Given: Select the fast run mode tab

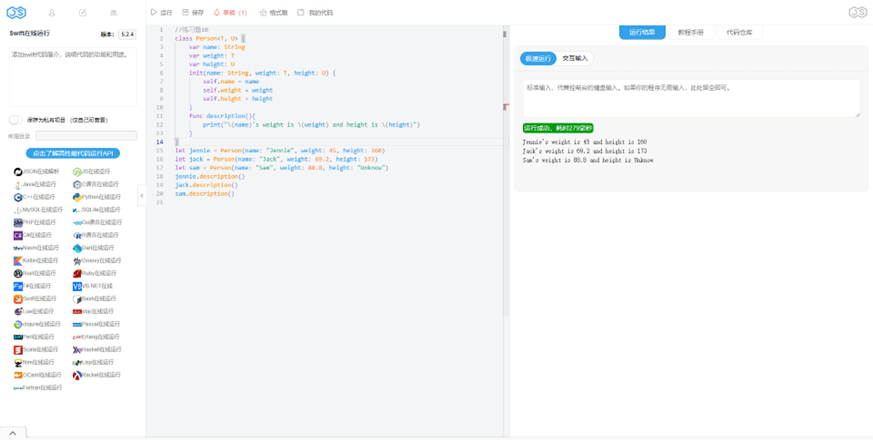Looking at the screenshot, I should click(538, 58).
